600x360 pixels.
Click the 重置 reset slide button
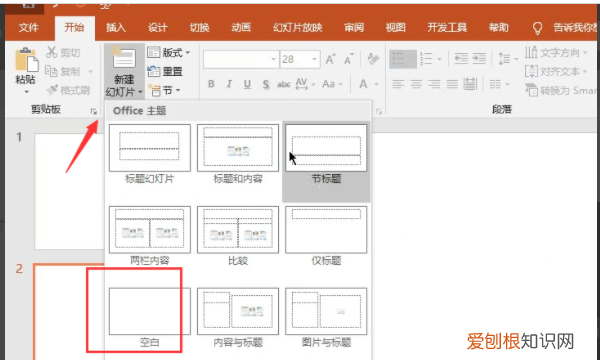pyautogui.click(x=165, y=71)
